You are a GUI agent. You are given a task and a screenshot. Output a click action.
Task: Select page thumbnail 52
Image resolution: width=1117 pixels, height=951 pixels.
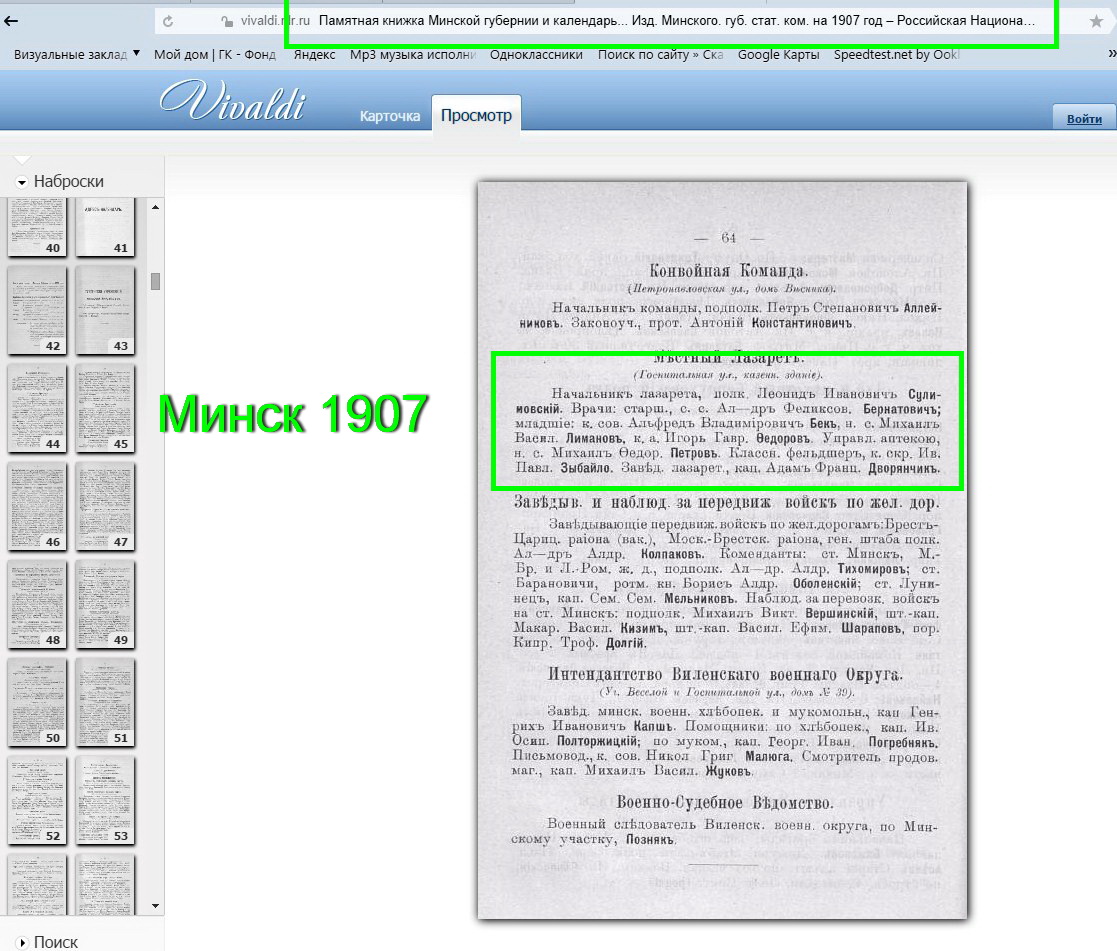pyautogui.click(x=37, y=800)
